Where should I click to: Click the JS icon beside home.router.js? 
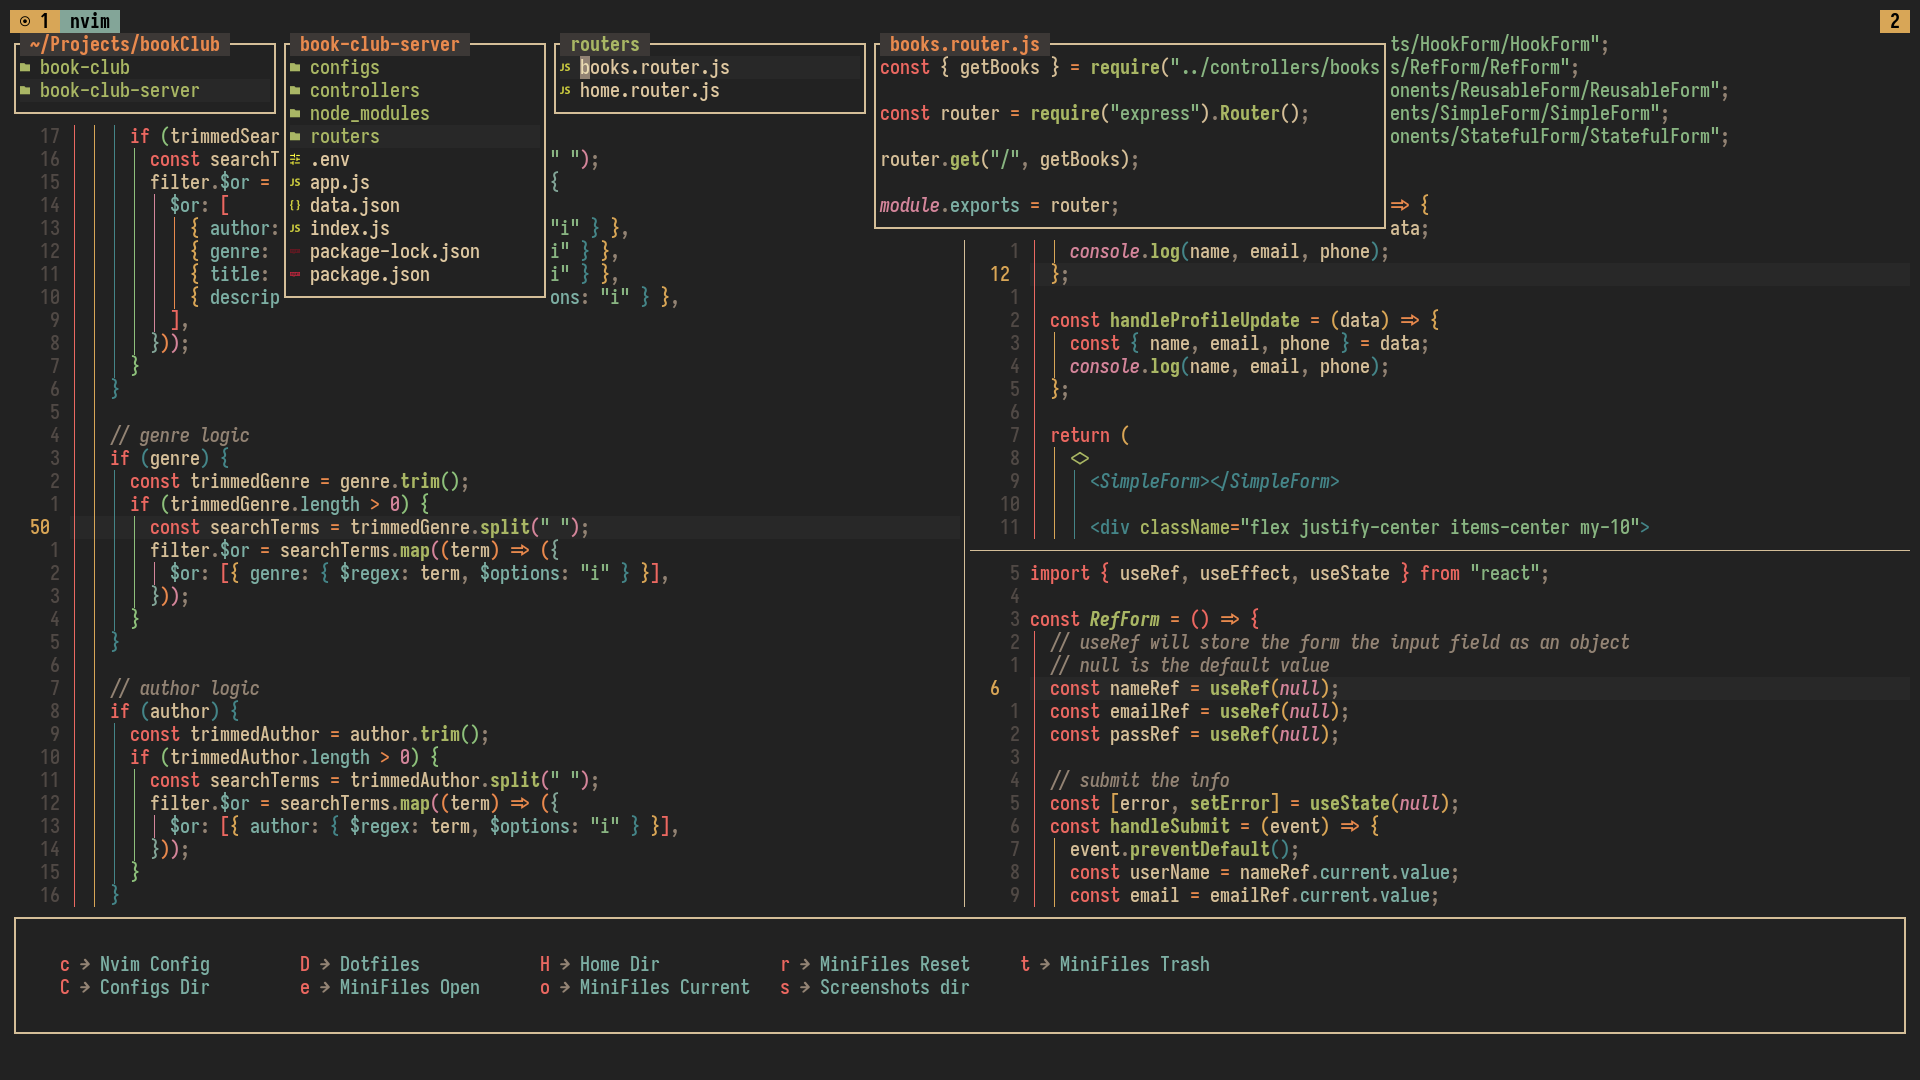(565, 91)
